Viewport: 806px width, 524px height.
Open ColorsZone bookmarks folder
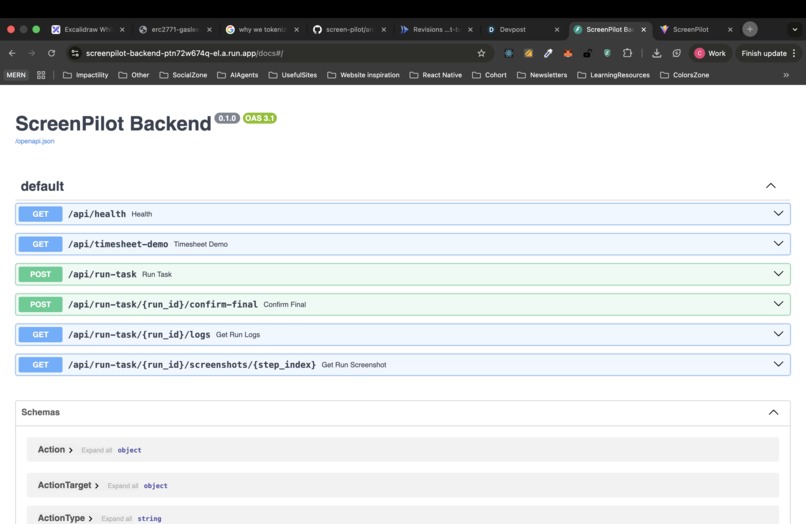tap(685, 75)
